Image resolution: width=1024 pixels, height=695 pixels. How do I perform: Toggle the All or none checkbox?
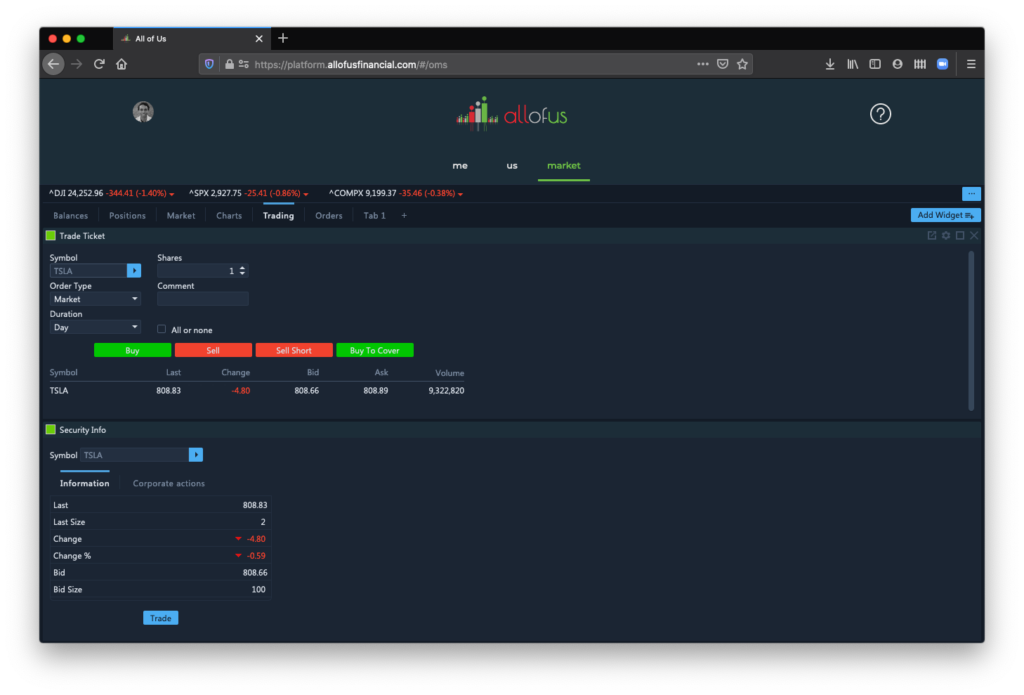pyautogui.click(x=161, y=329)
